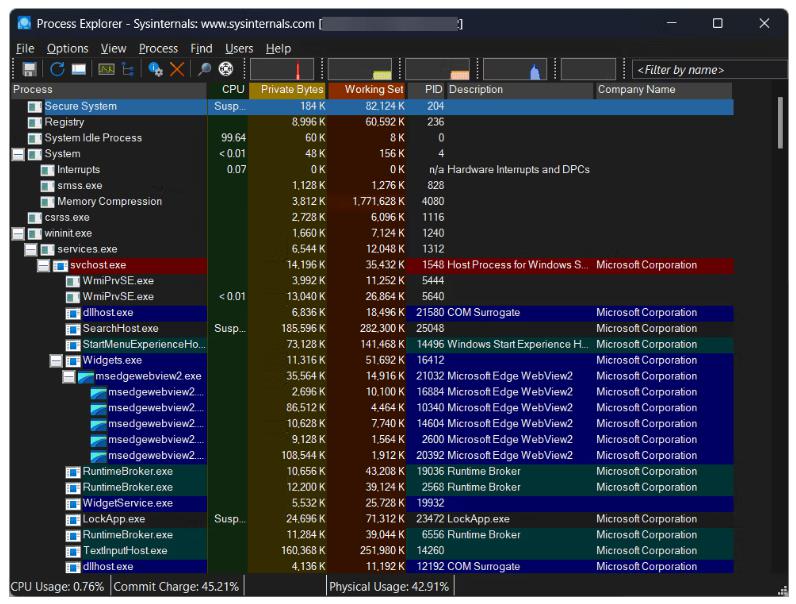
Task: Sort by the Working Set column header
Action: pyautogui.click(x=367, y=90)
